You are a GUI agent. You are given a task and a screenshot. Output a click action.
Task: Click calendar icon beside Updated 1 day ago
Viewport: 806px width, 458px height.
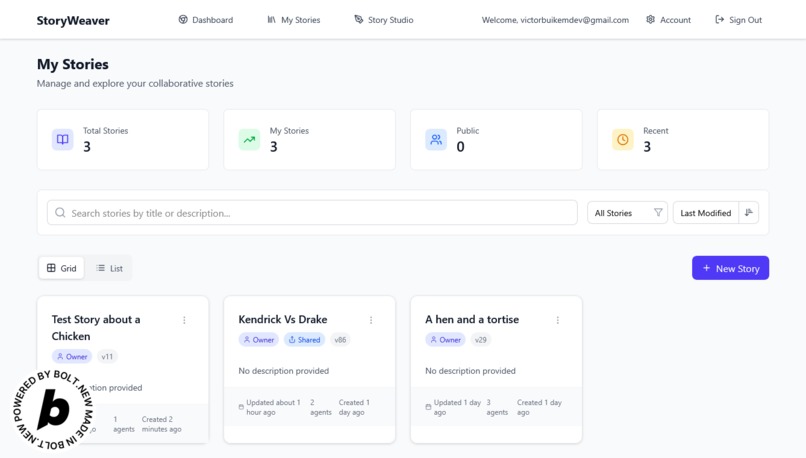428,407
